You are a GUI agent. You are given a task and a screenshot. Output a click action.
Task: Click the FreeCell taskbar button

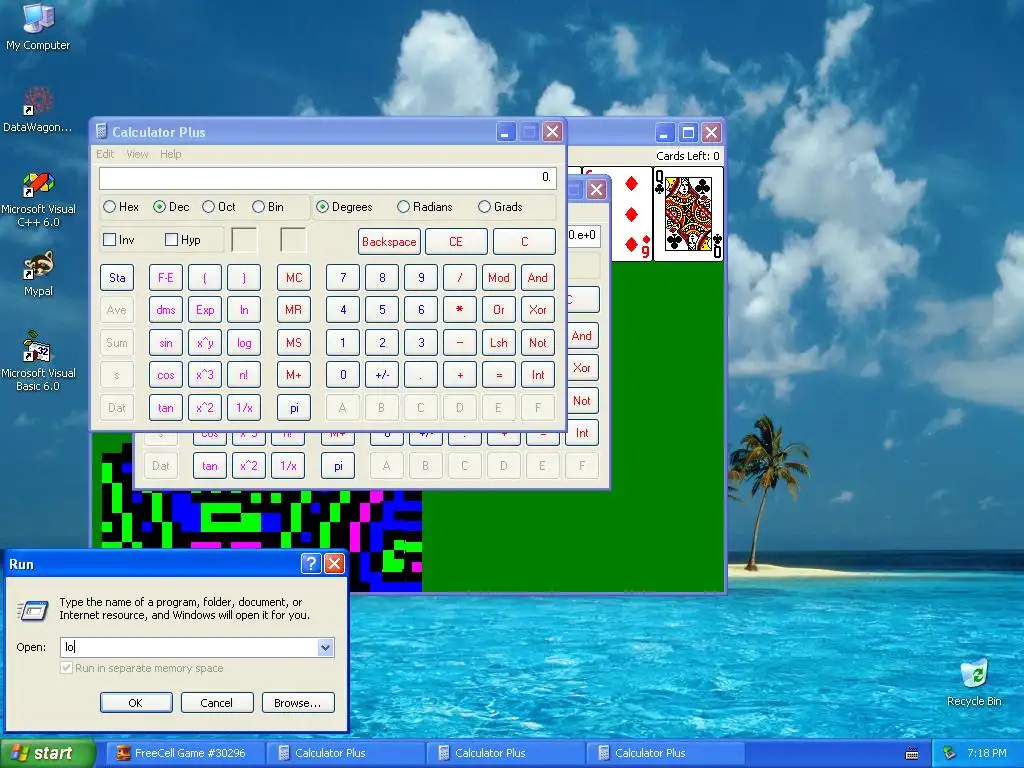tap(186, 753)
